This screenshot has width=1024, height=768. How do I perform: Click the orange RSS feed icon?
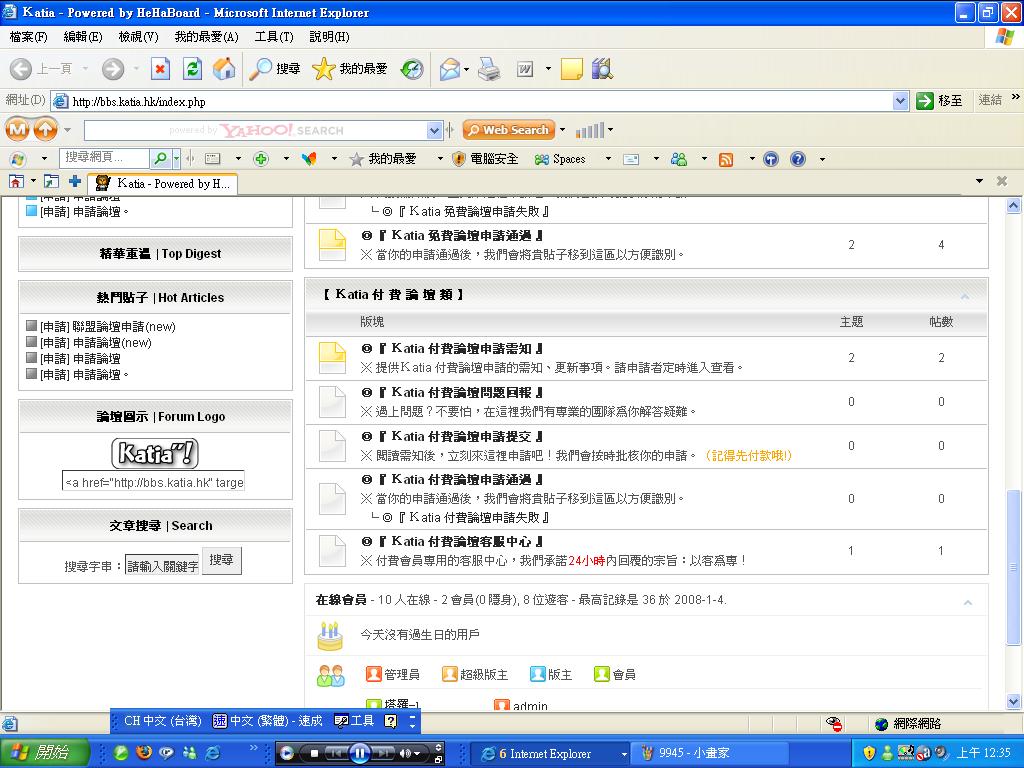(x=726, y=159)
